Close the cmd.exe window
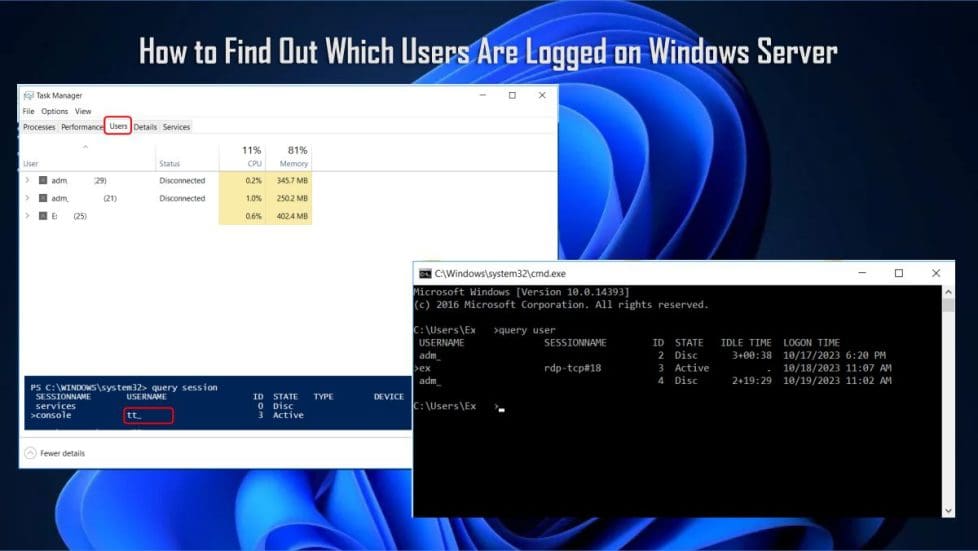978x551 pixels. [936, 273]
